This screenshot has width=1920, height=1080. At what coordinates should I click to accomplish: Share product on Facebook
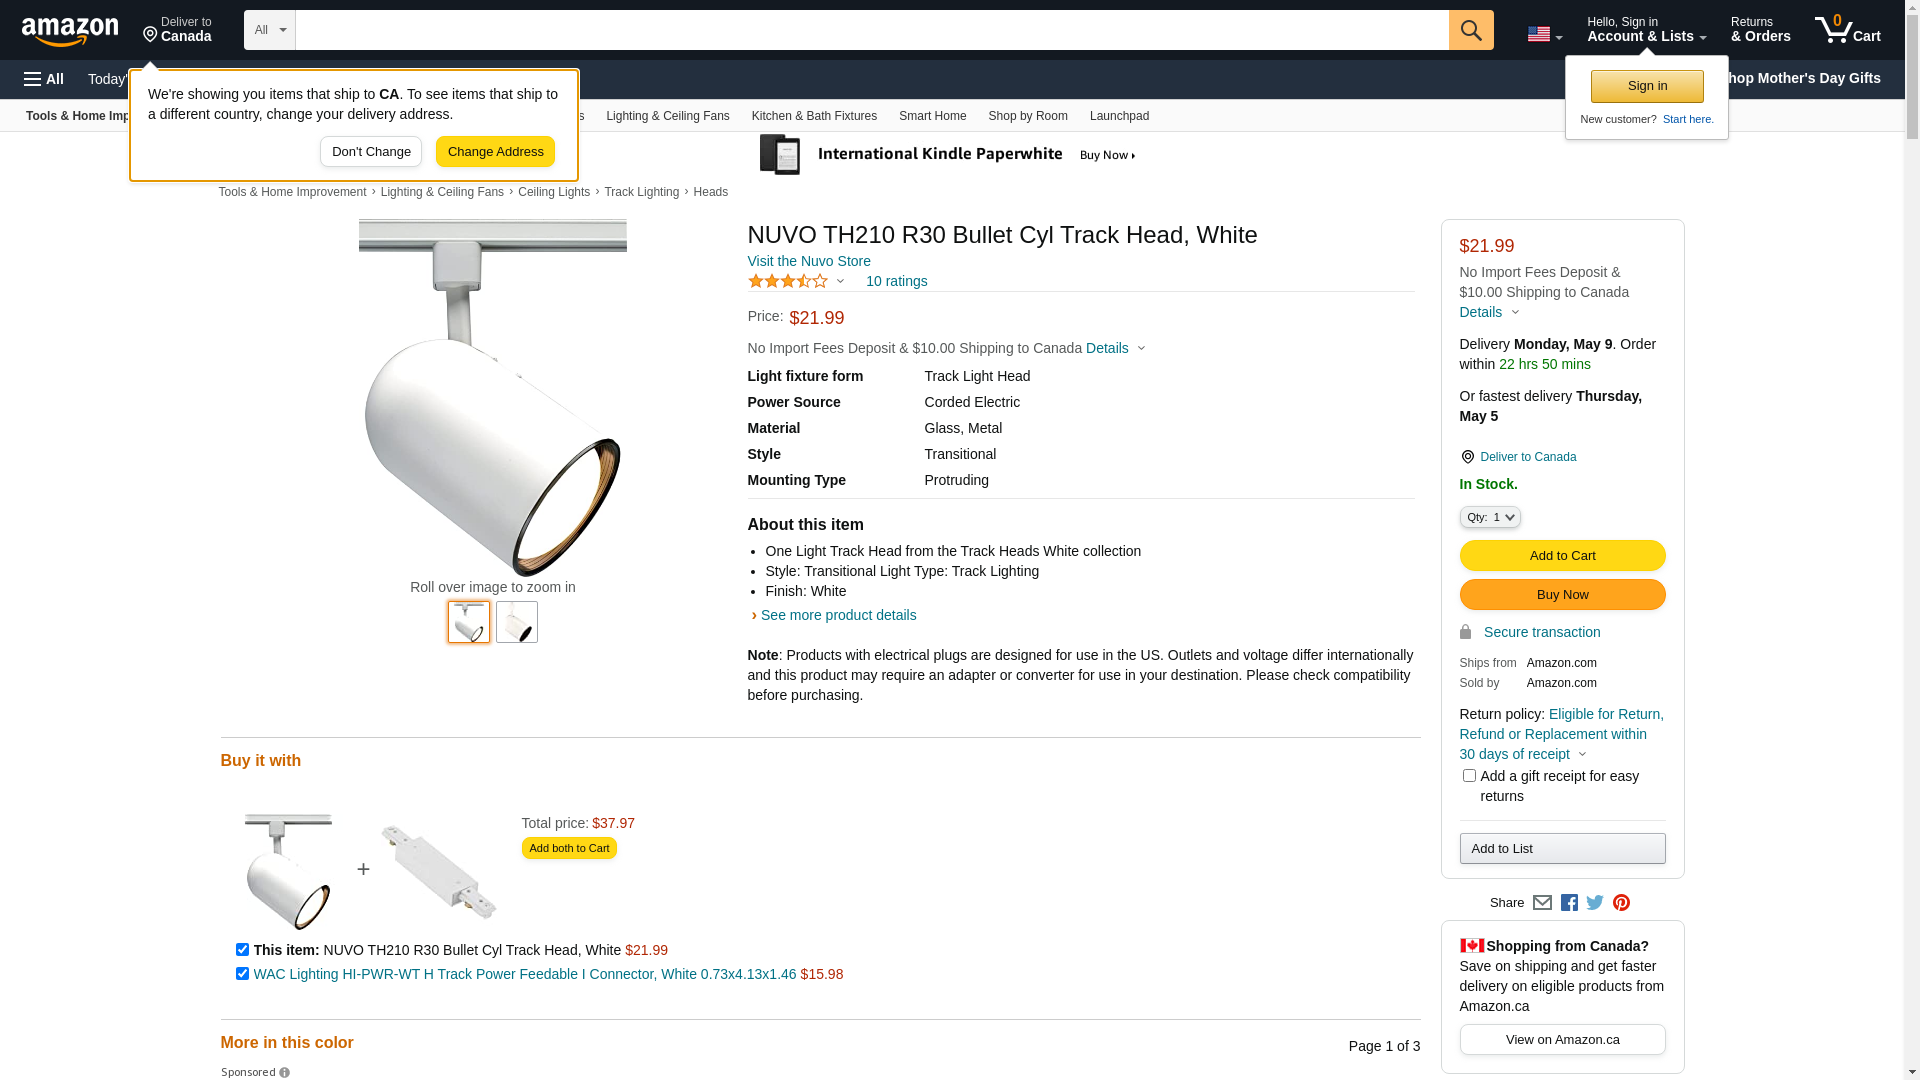click(1569, 903)
